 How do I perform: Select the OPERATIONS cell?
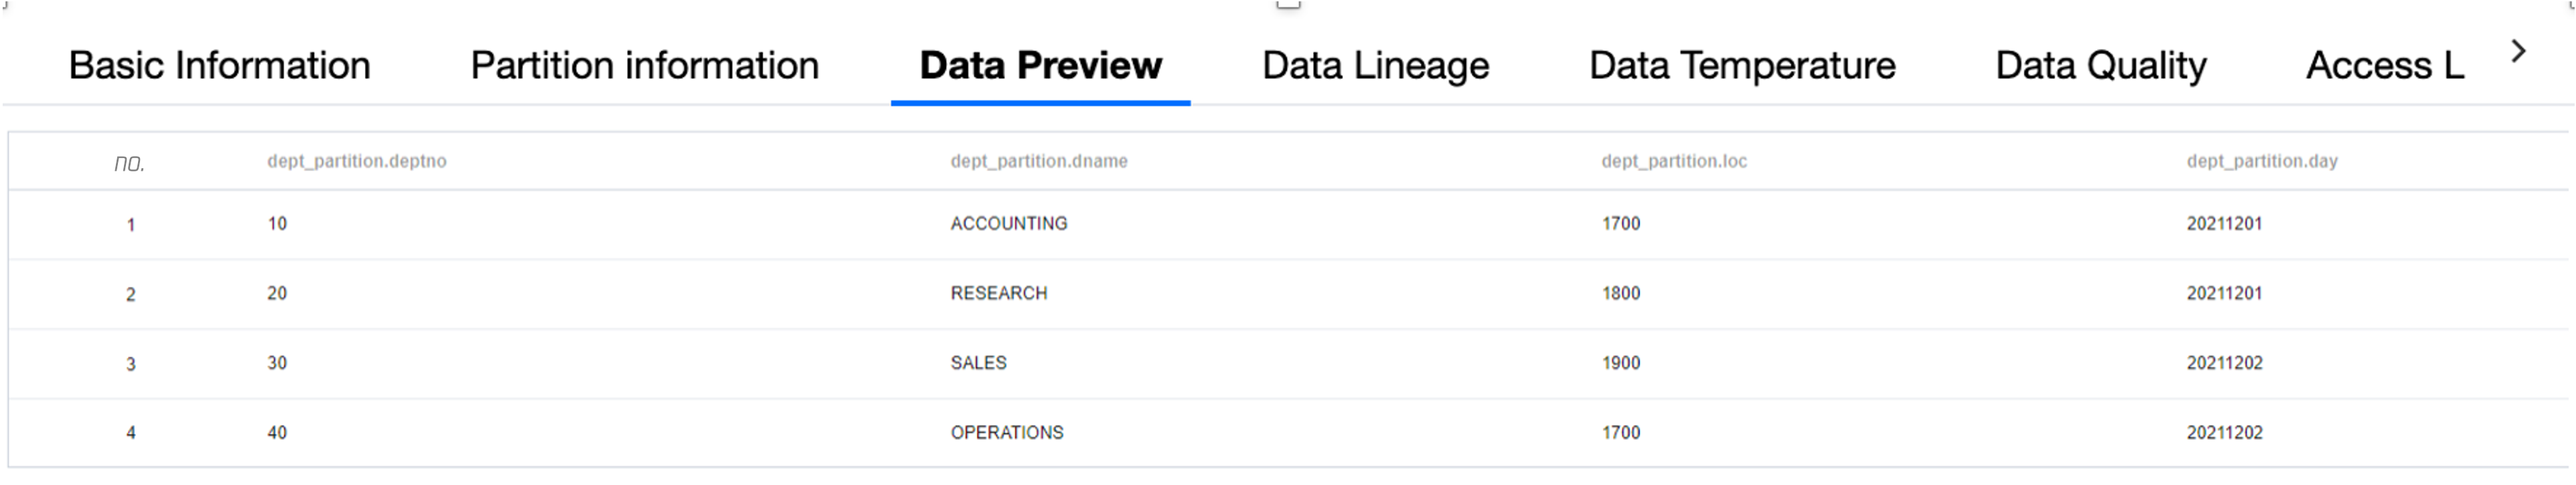pos(1006,433)
